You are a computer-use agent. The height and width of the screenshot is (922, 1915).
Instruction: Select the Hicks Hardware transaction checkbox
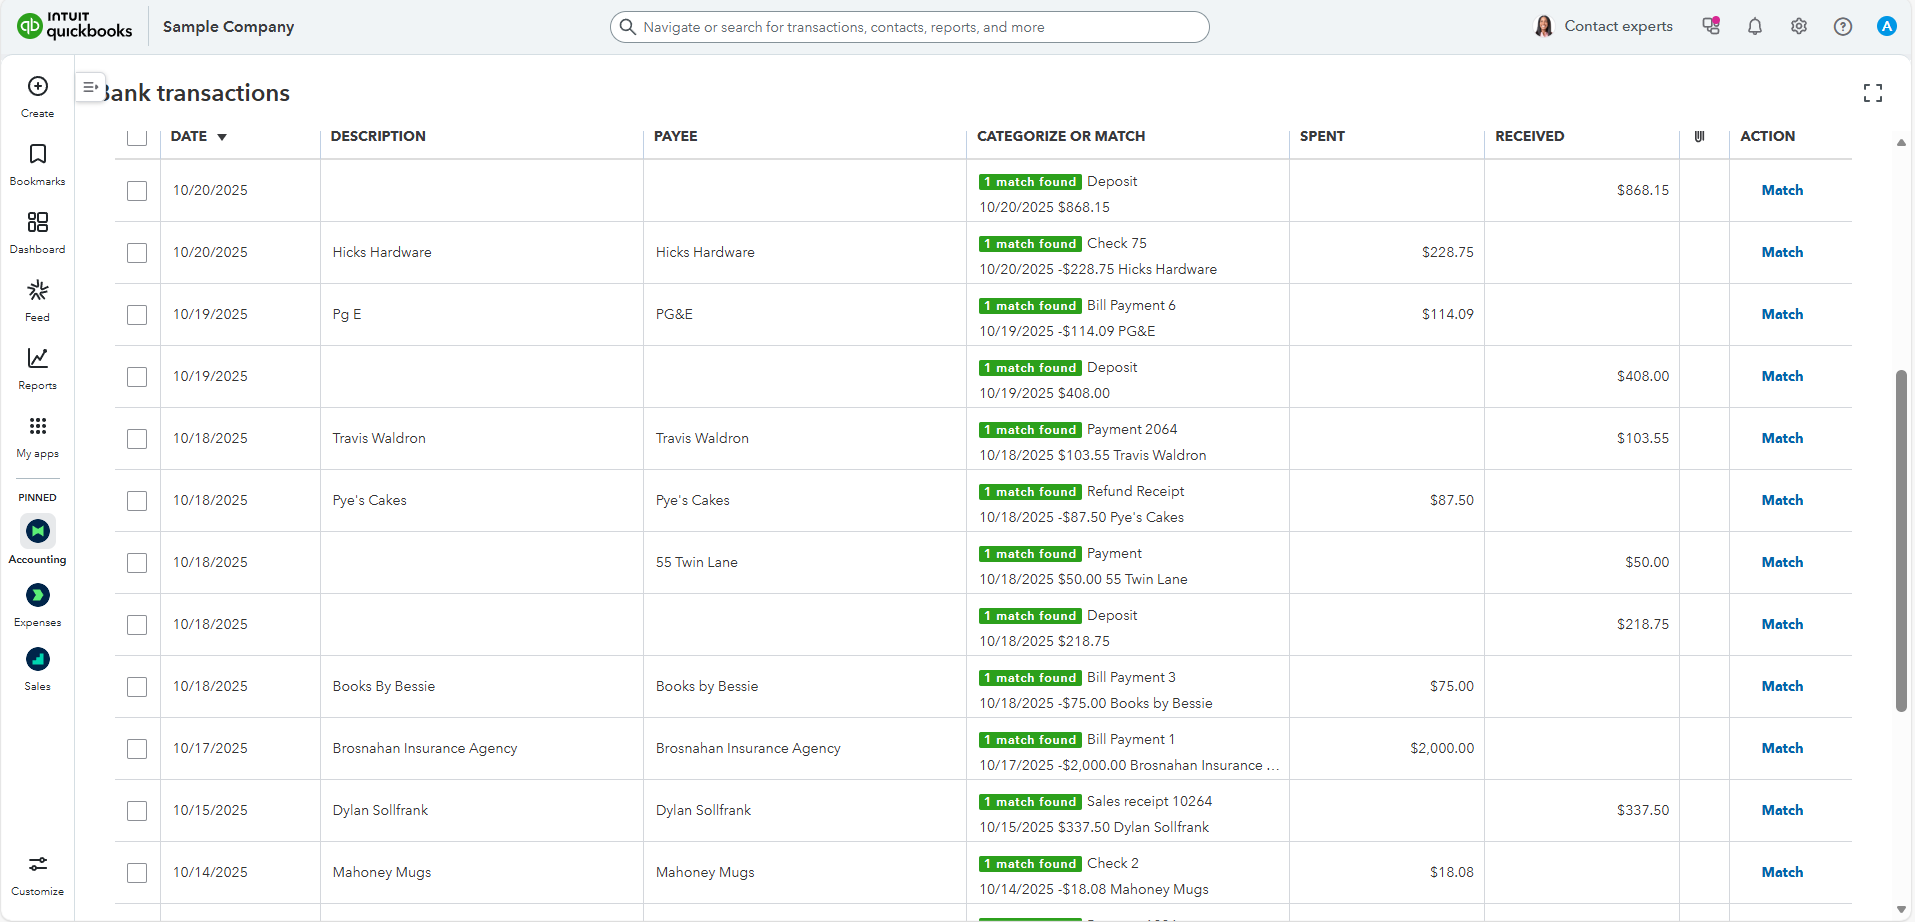137,253
